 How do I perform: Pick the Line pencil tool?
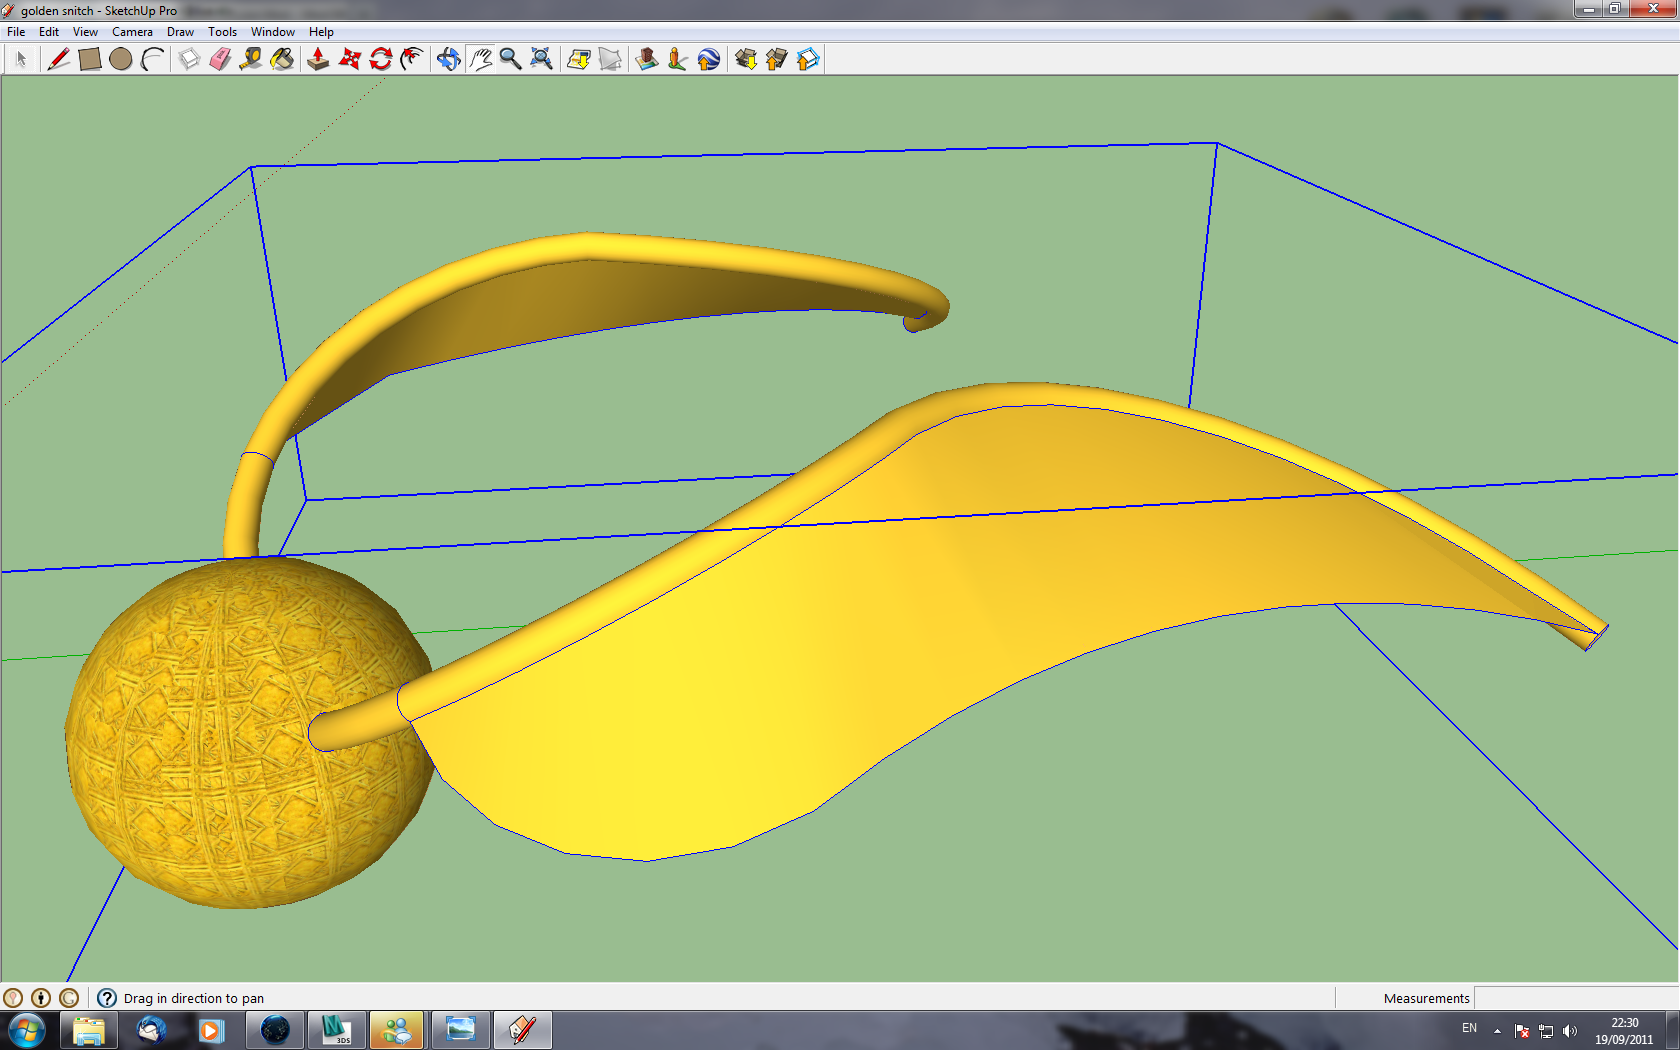58,59
